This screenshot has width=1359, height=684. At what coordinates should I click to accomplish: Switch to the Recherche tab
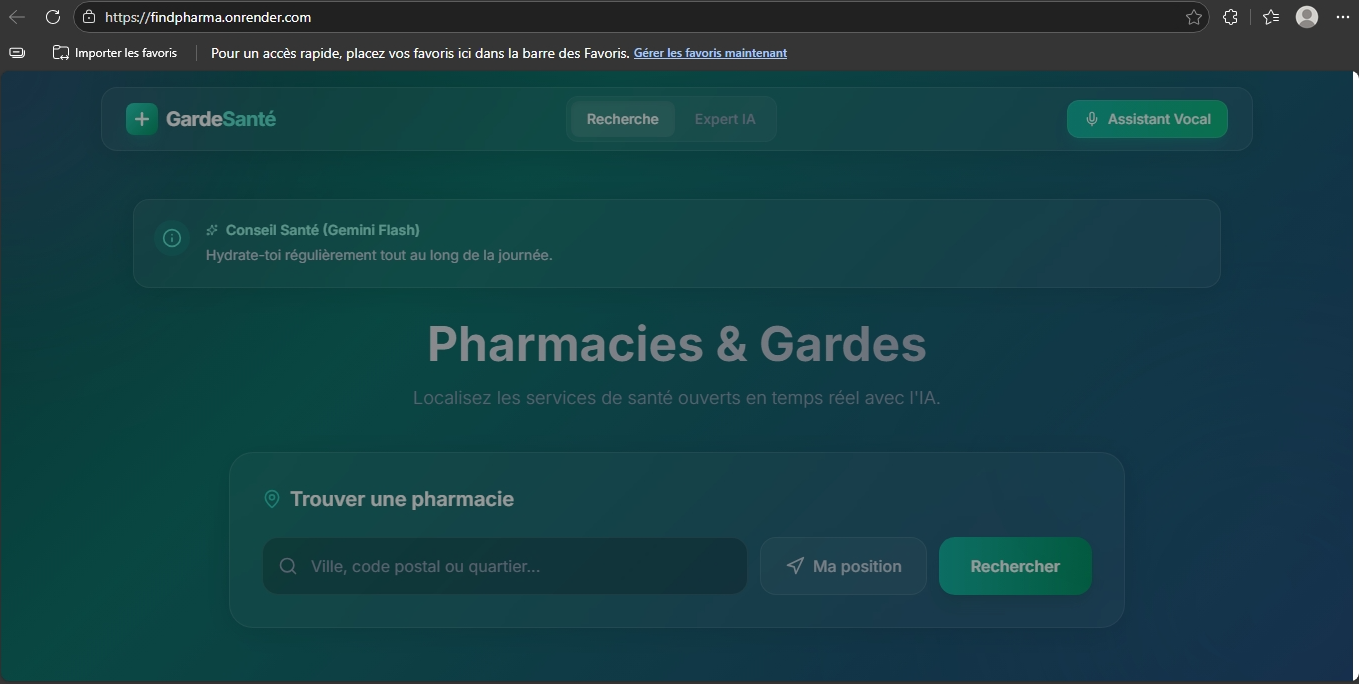621,118
